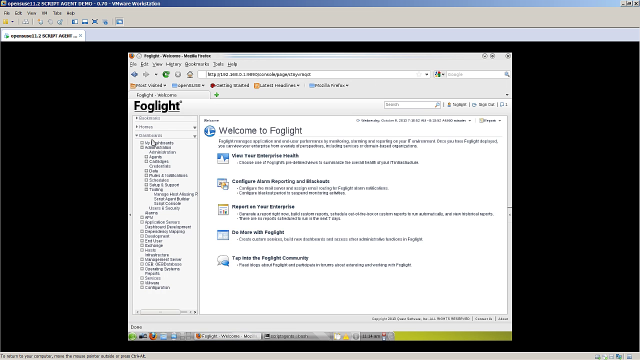Expand the Rules & Notifications tree node
The image size is (640, 360).
146,176
